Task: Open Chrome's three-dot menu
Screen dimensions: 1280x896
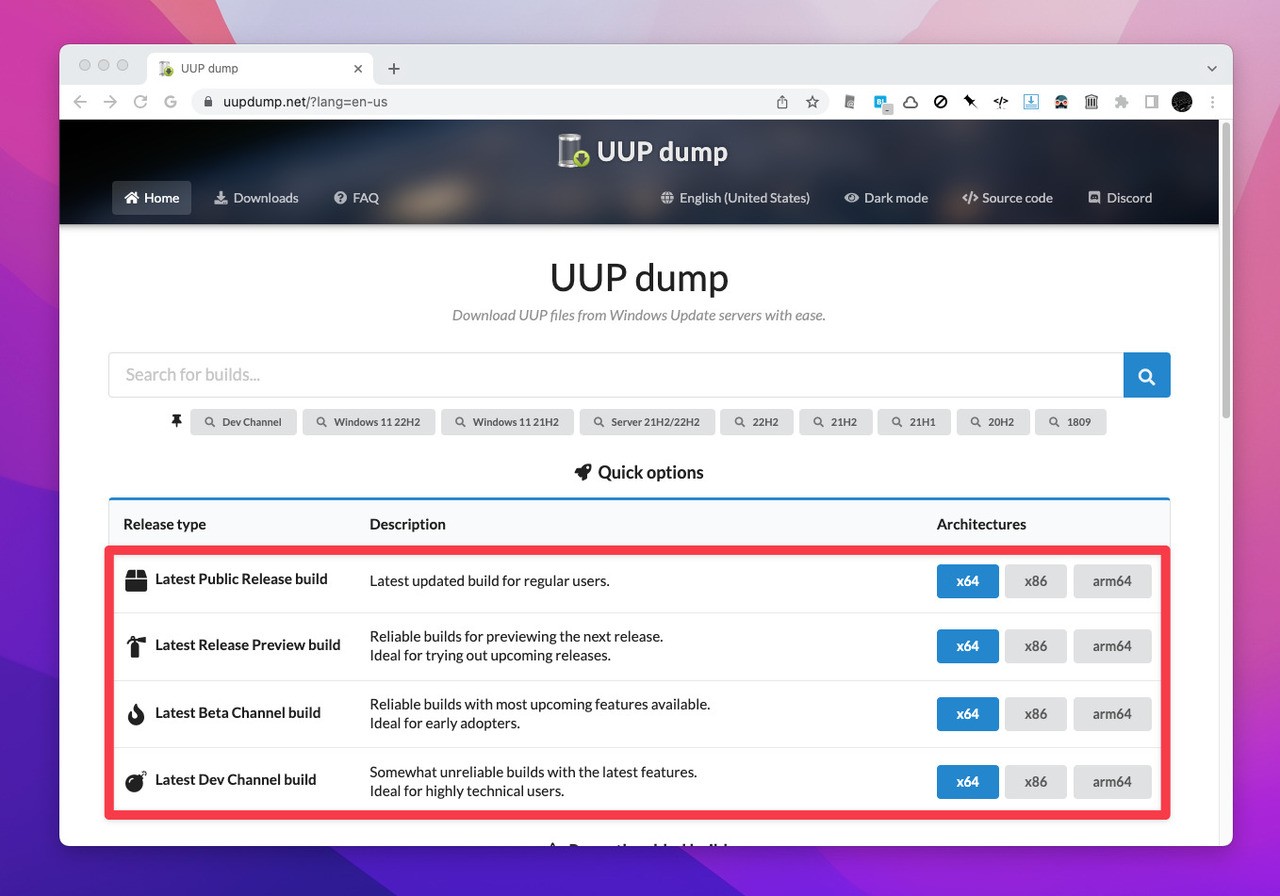Action: (1212, 101)
